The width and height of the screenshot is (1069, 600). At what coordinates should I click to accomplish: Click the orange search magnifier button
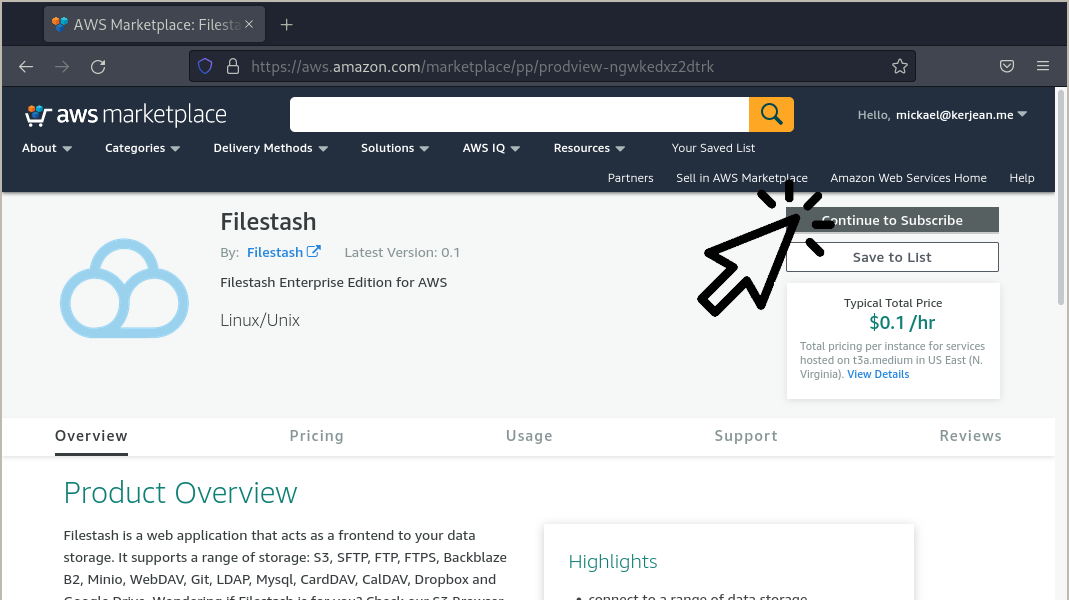pos(771,114)
